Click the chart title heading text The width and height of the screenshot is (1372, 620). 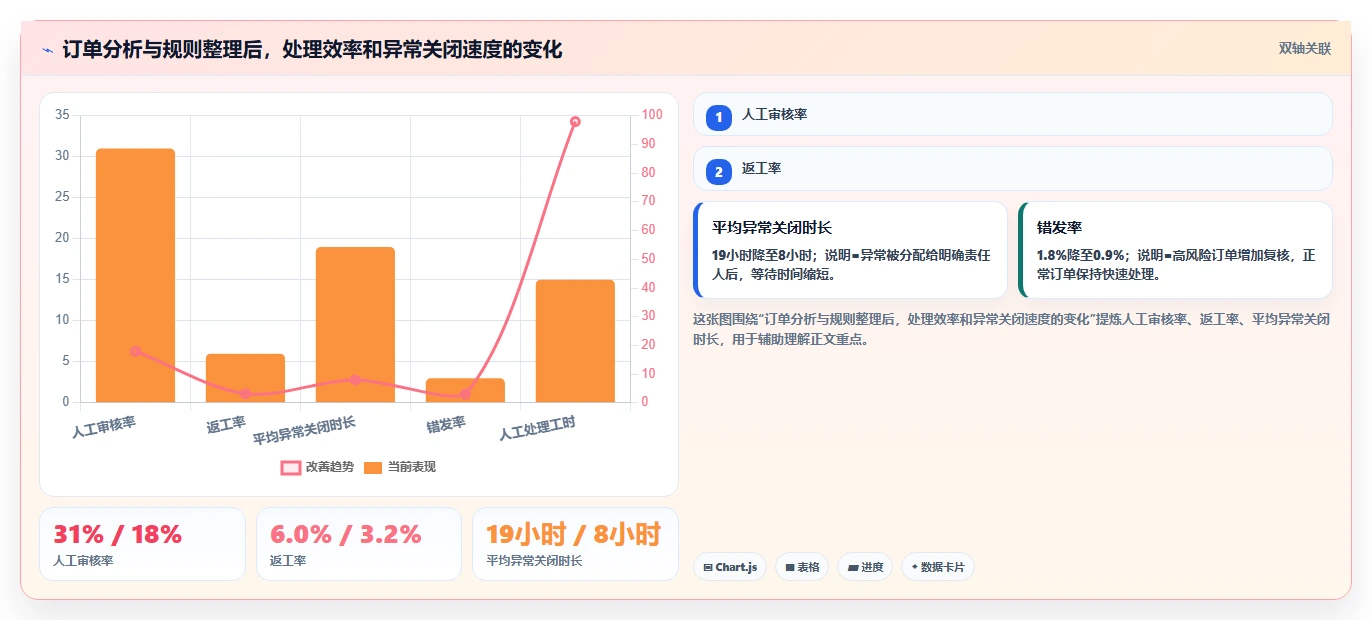click(x=312, y=50)
